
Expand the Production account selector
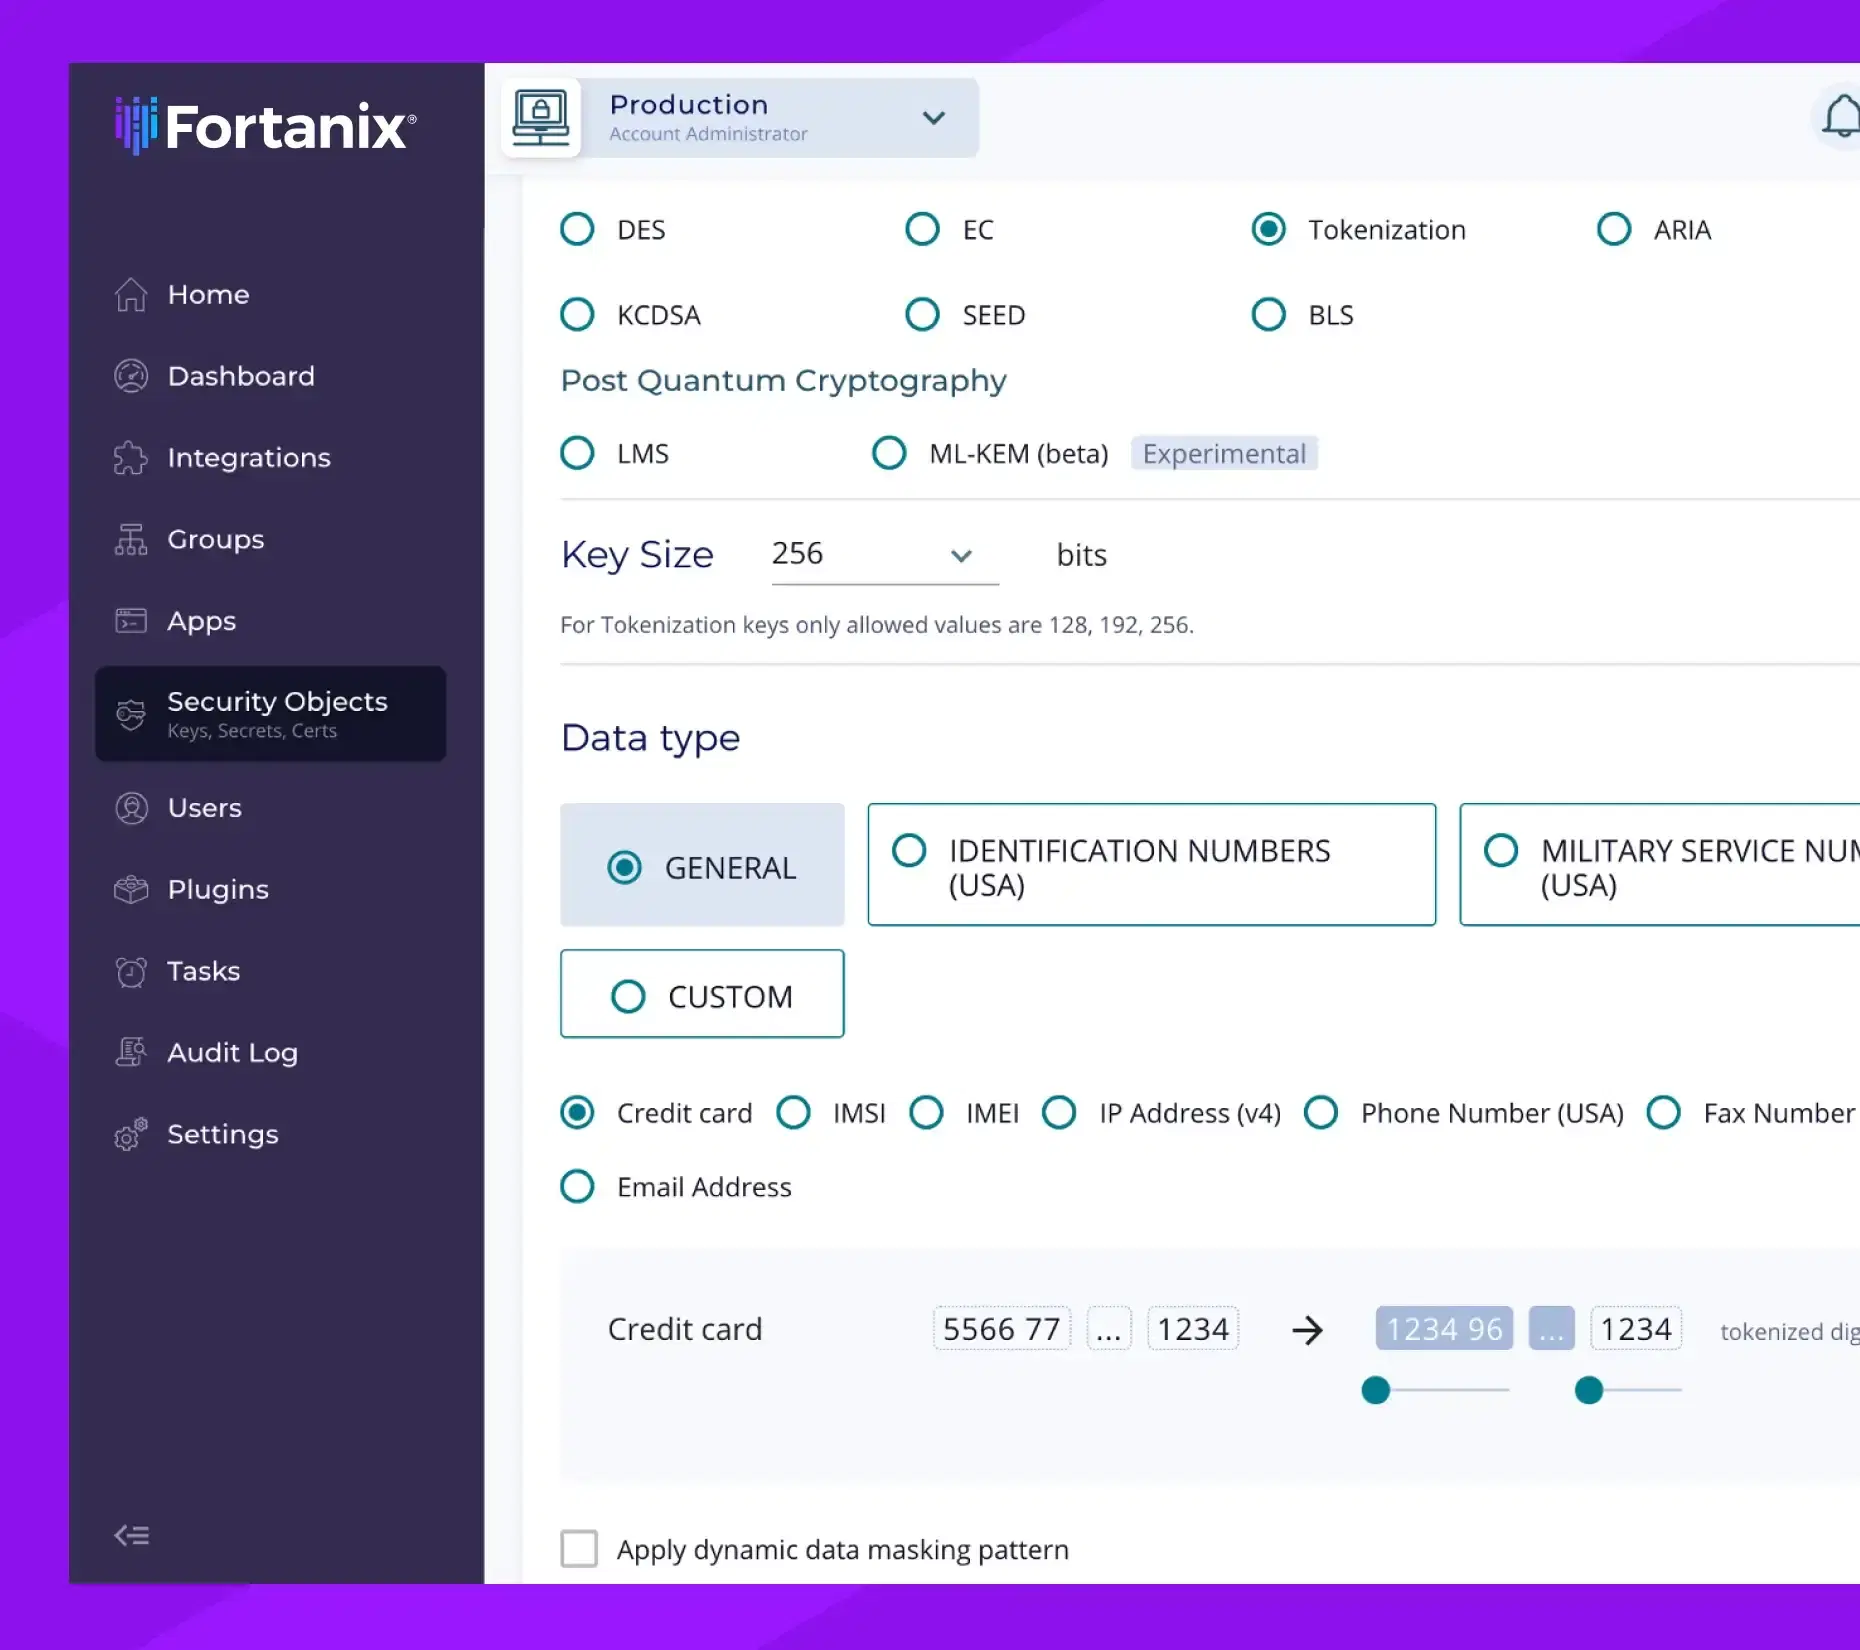pos(740,118)
